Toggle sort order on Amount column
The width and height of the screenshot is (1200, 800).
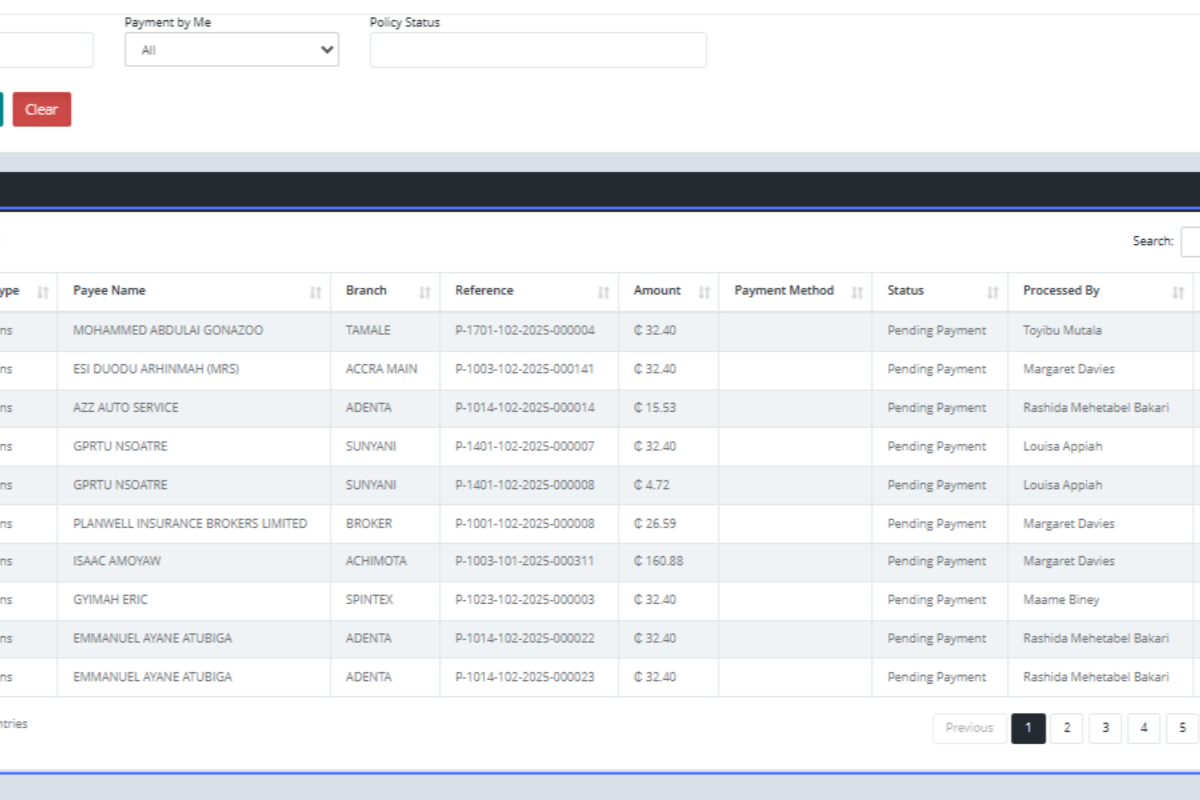pyautogui.click(x=704, y=292)
